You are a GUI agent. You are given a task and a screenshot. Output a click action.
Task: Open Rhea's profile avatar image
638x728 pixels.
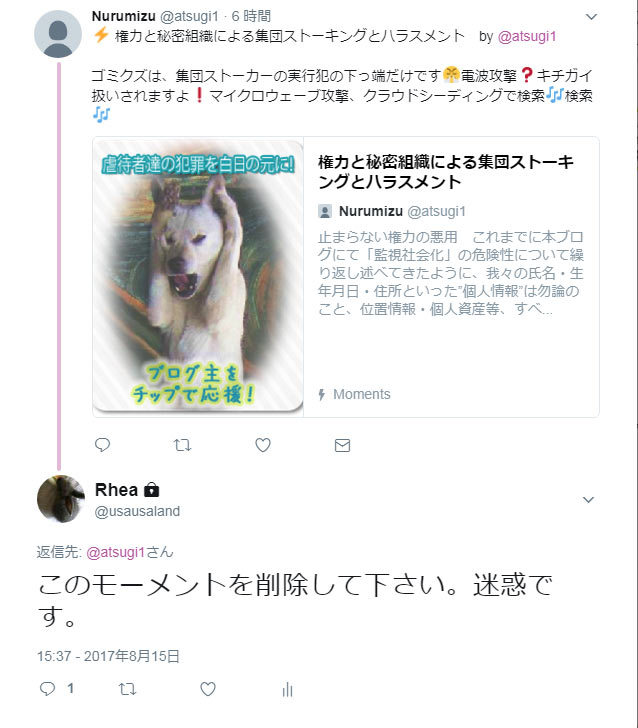click(x=61, y=499)
